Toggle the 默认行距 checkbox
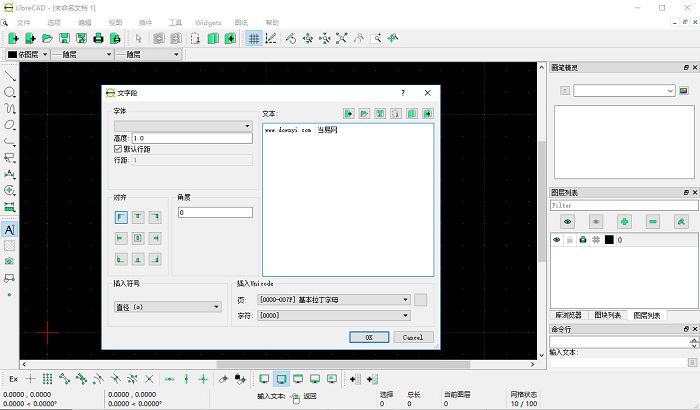 click(118, 148)
